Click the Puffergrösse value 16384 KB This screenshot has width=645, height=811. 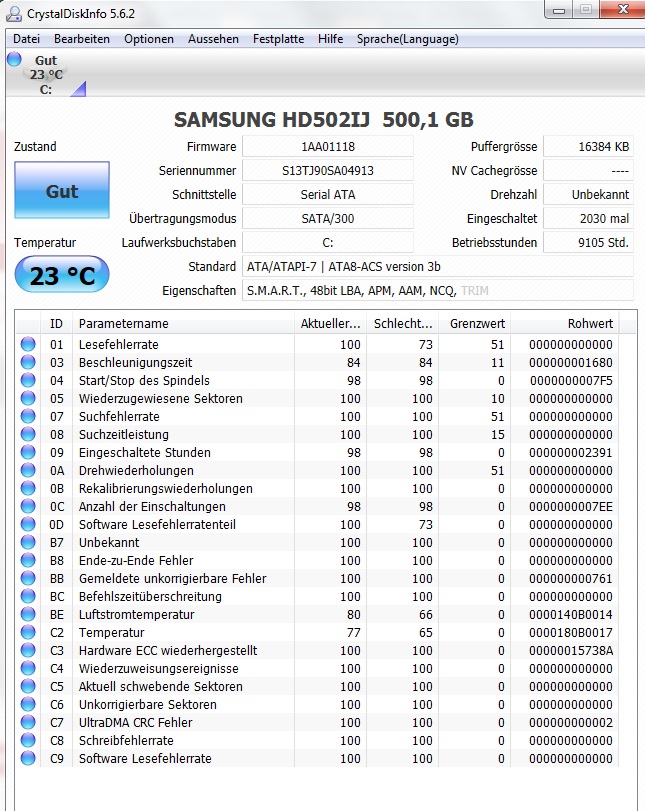coord(588,146)
